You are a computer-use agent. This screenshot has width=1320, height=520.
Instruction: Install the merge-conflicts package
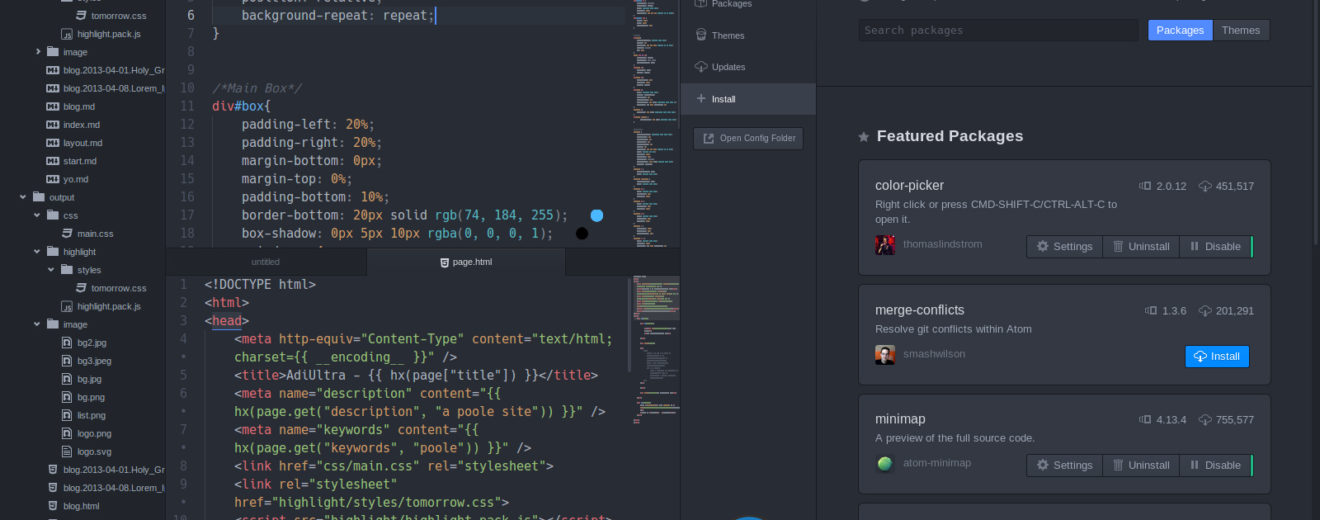[1216, 356]
